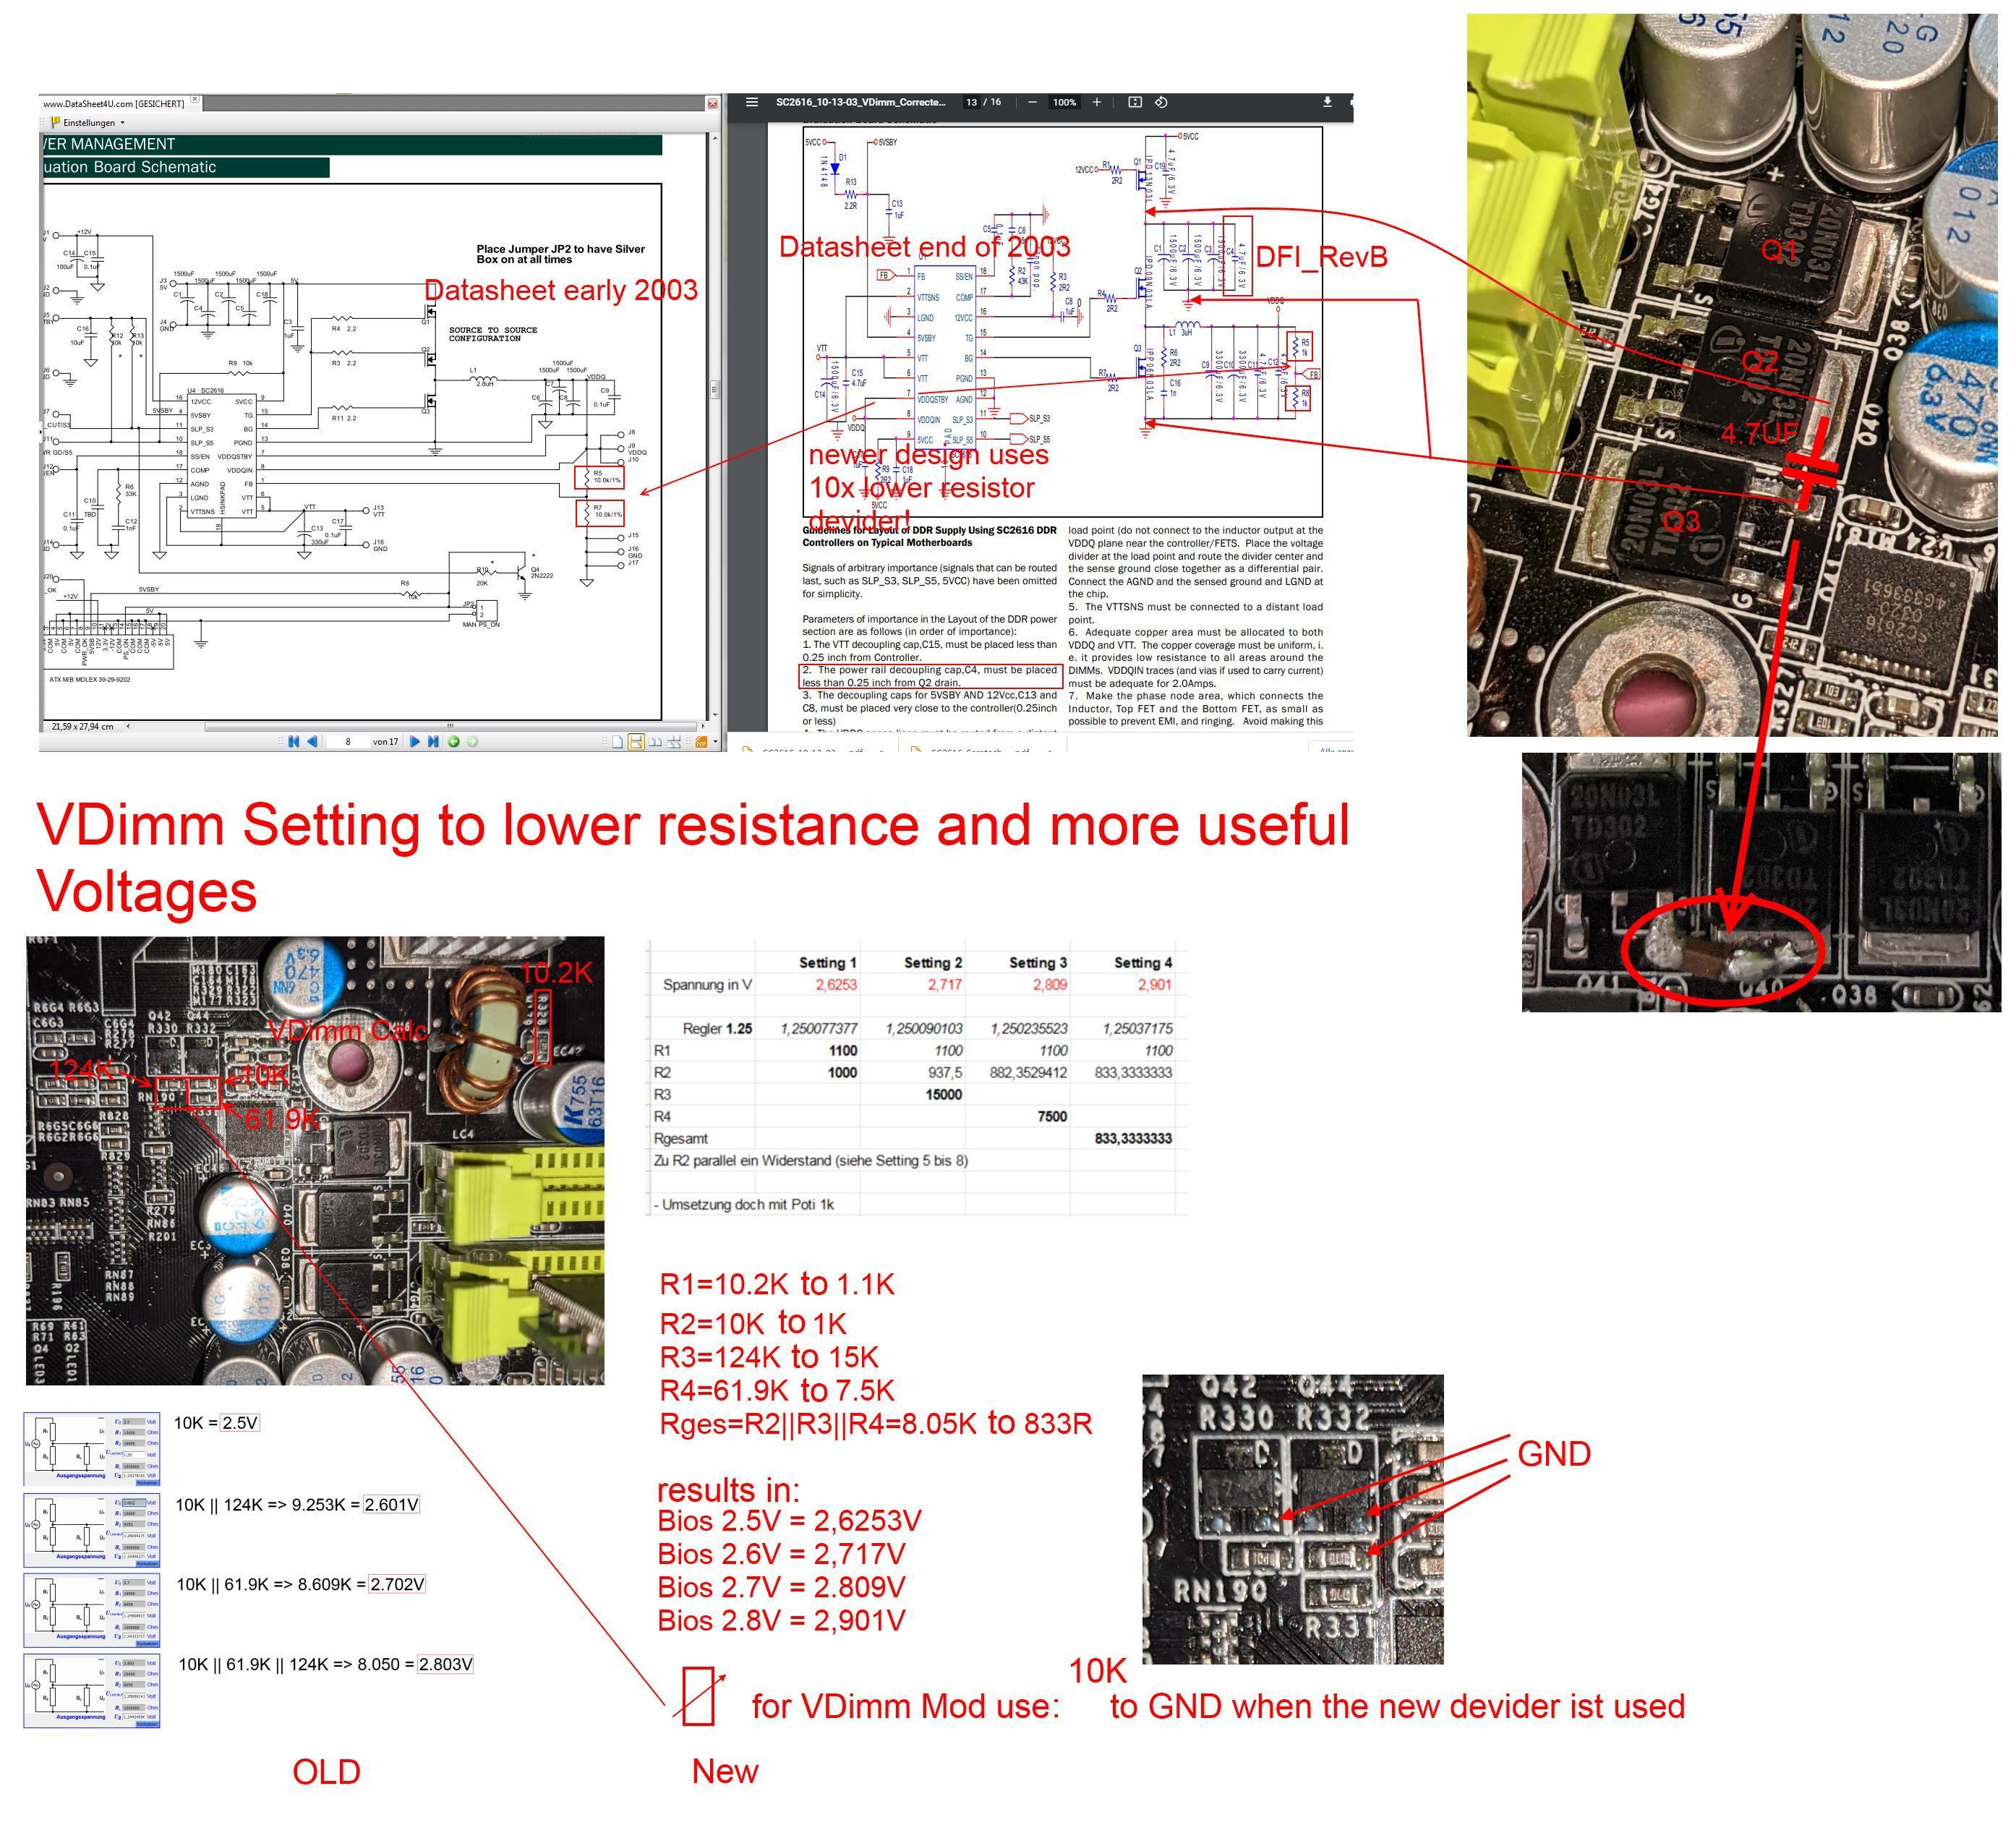
Task: Open Einstellungen dropdown menu
Action: point(88,123)
